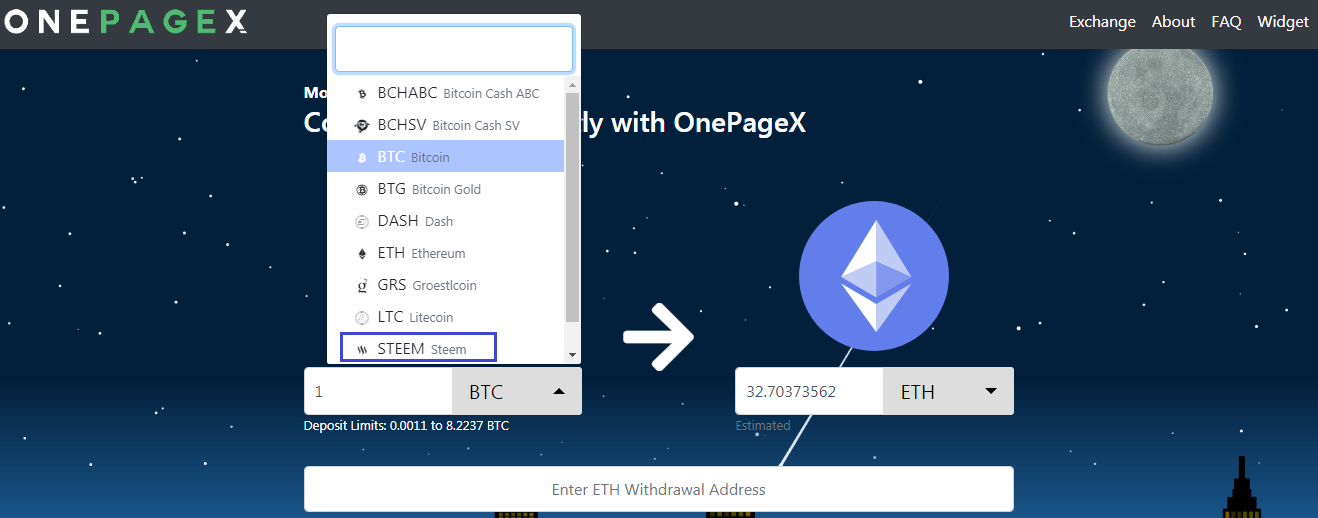Viewport: 1318px width, 518px height.
Task: Click the Groestlcoin coin icon
Action: click(x=362, y=285)
